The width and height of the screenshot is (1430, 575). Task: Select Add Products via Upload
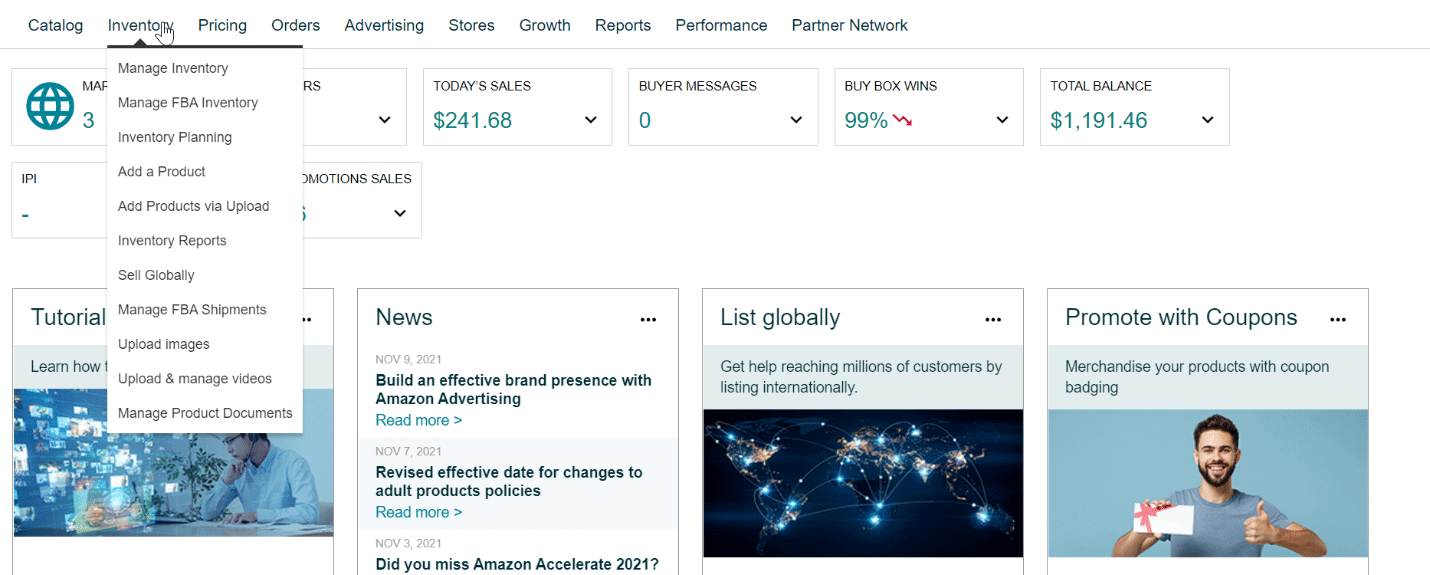(193, 206)
